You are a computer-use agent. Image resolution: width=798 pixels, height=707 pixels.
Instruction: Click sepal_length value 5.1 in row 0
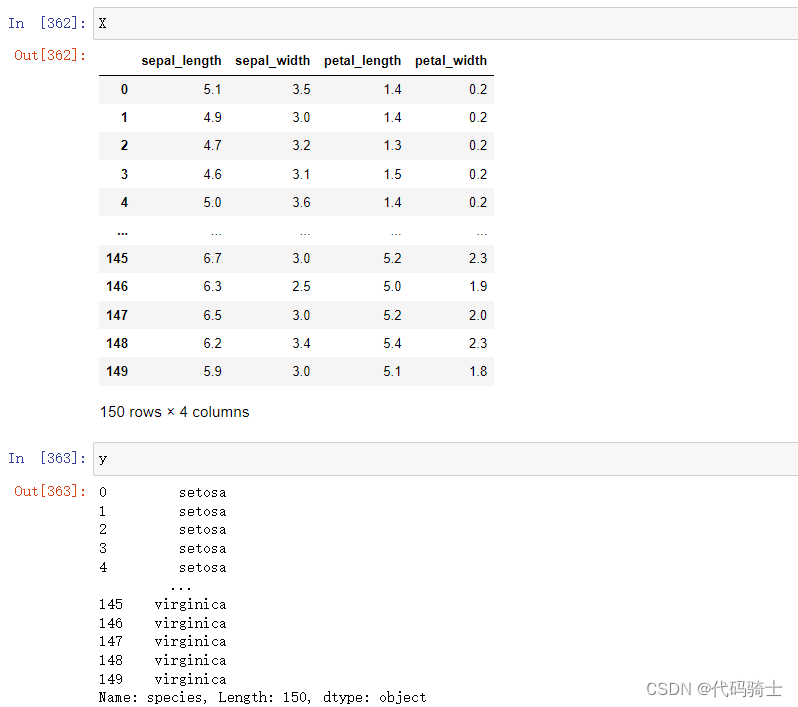point(212,90)
